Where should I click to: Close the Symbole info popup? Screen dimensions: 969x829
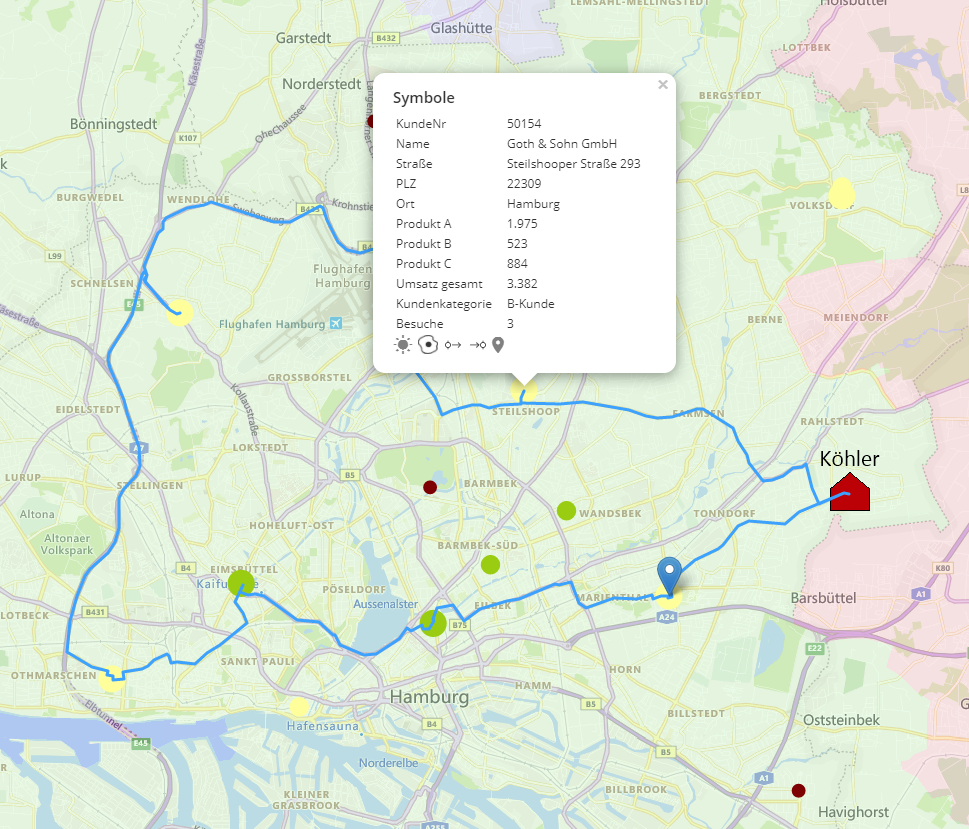coord(662,85)
